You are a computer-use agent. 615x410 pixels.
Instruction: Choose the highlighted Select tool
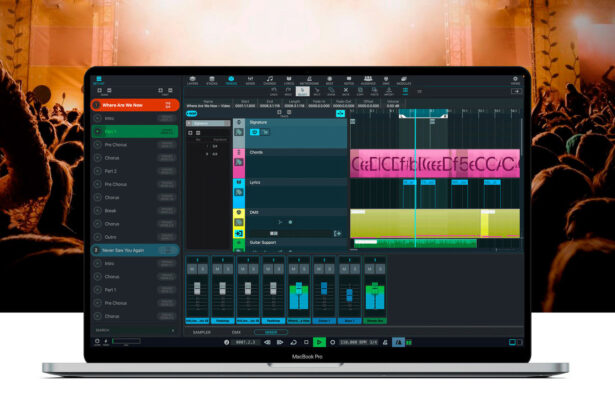(302, 92)
